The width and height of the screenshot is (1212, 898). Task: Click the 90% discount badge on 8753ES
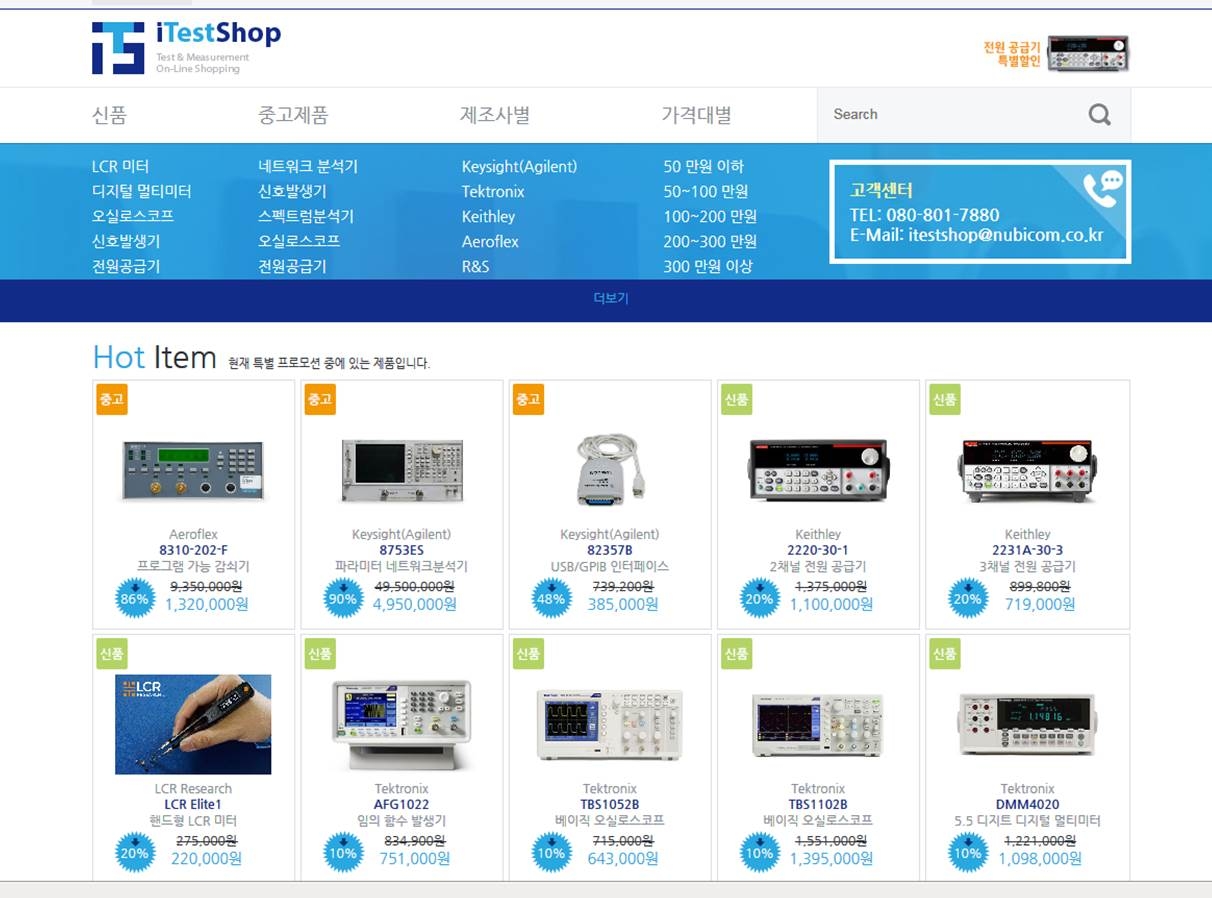point(343,598)
